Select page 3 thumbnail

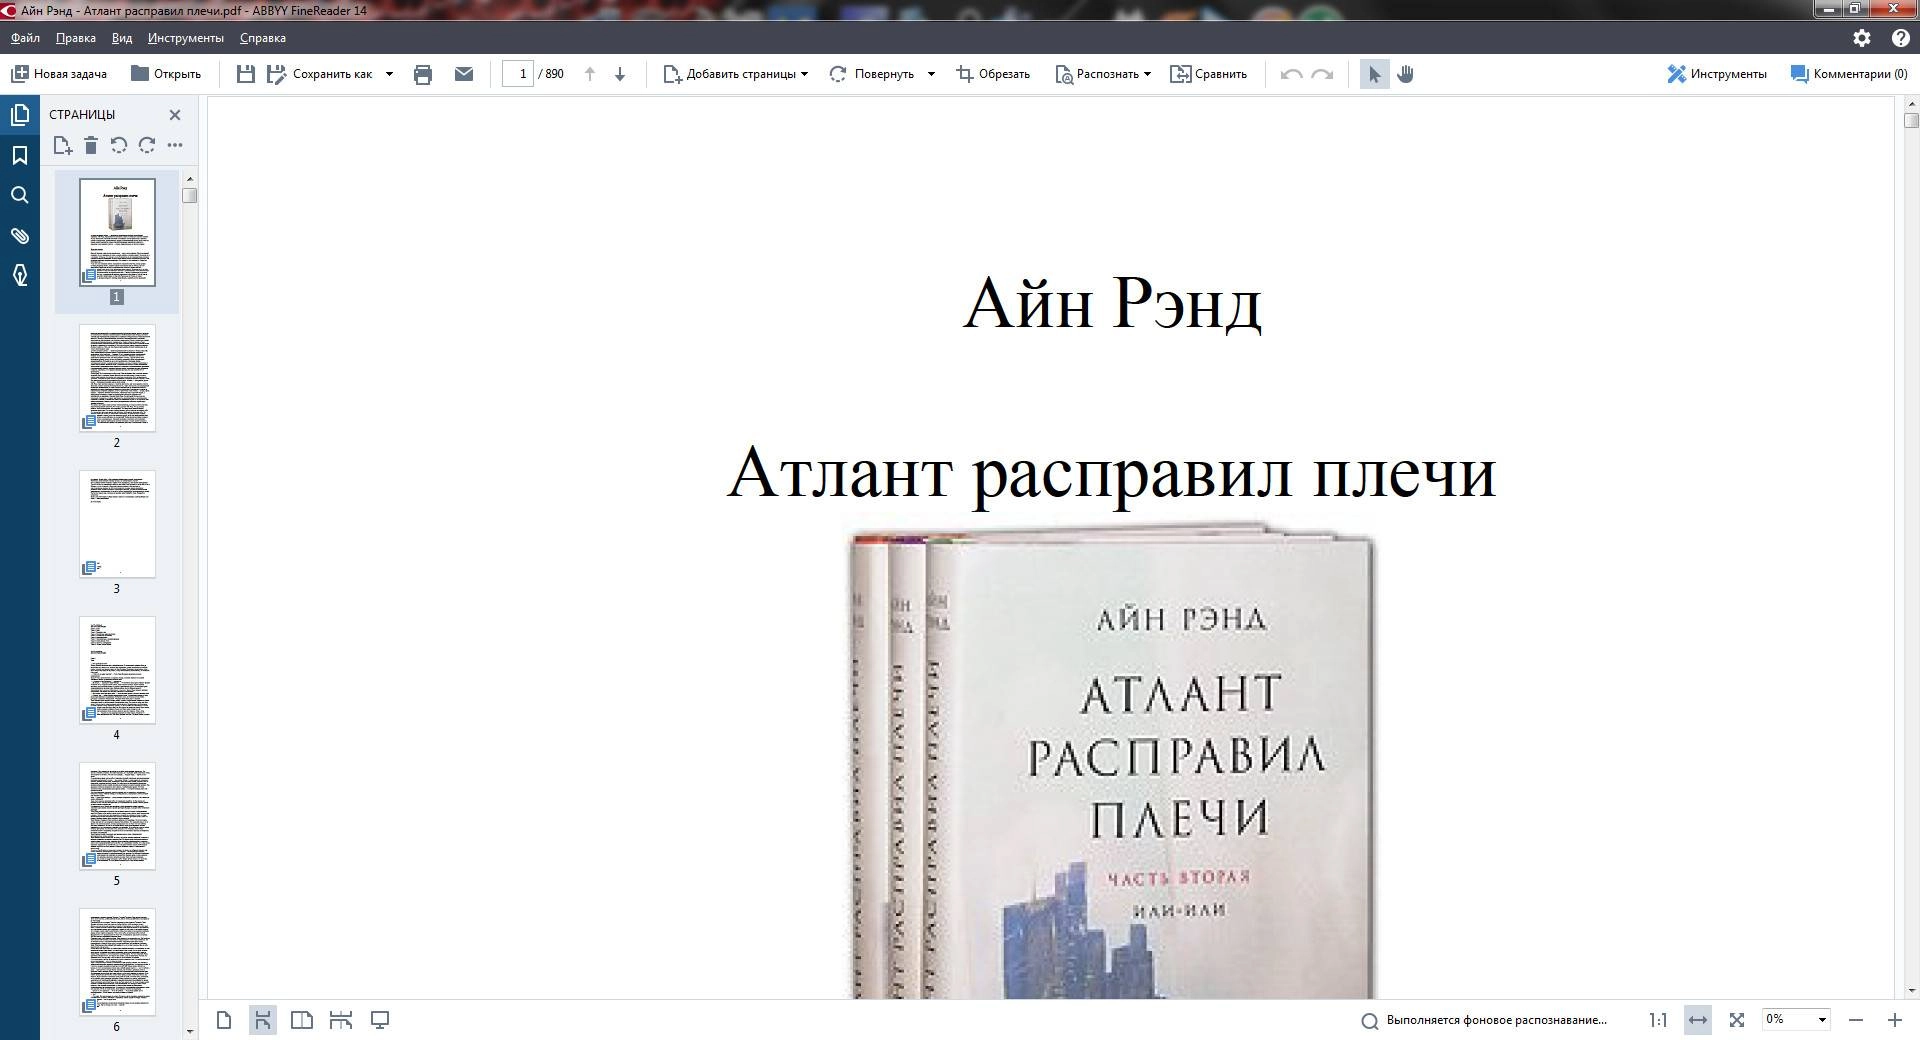[117, 524]
